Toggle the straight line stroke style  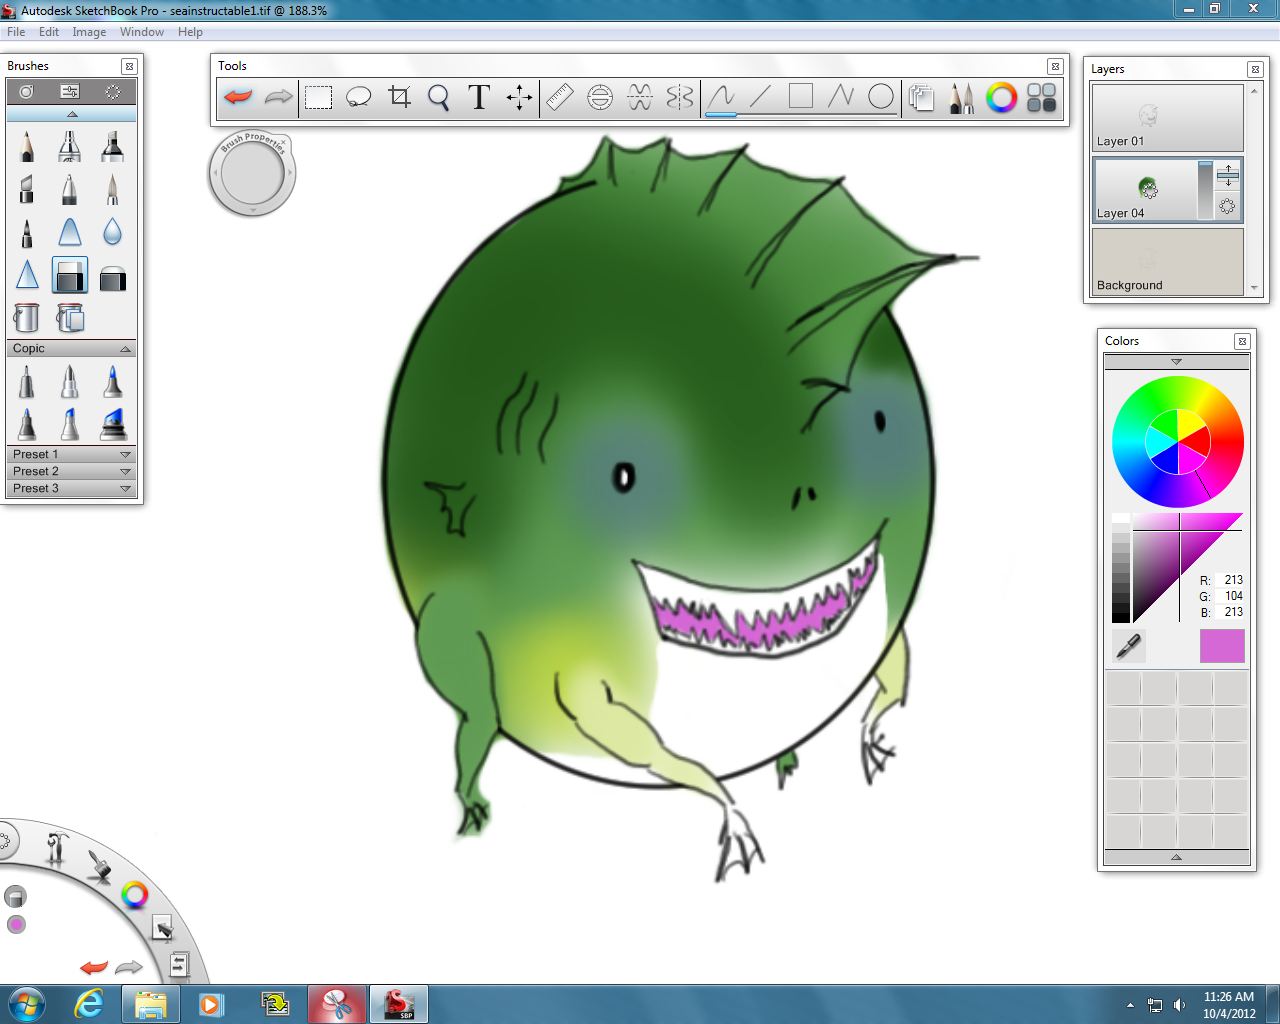point(761,97)
